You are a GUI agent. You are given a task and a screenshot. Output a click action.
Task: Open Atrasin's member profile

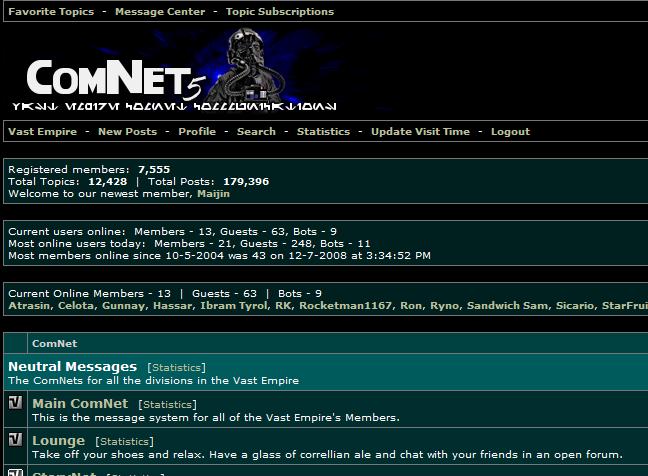29,306
